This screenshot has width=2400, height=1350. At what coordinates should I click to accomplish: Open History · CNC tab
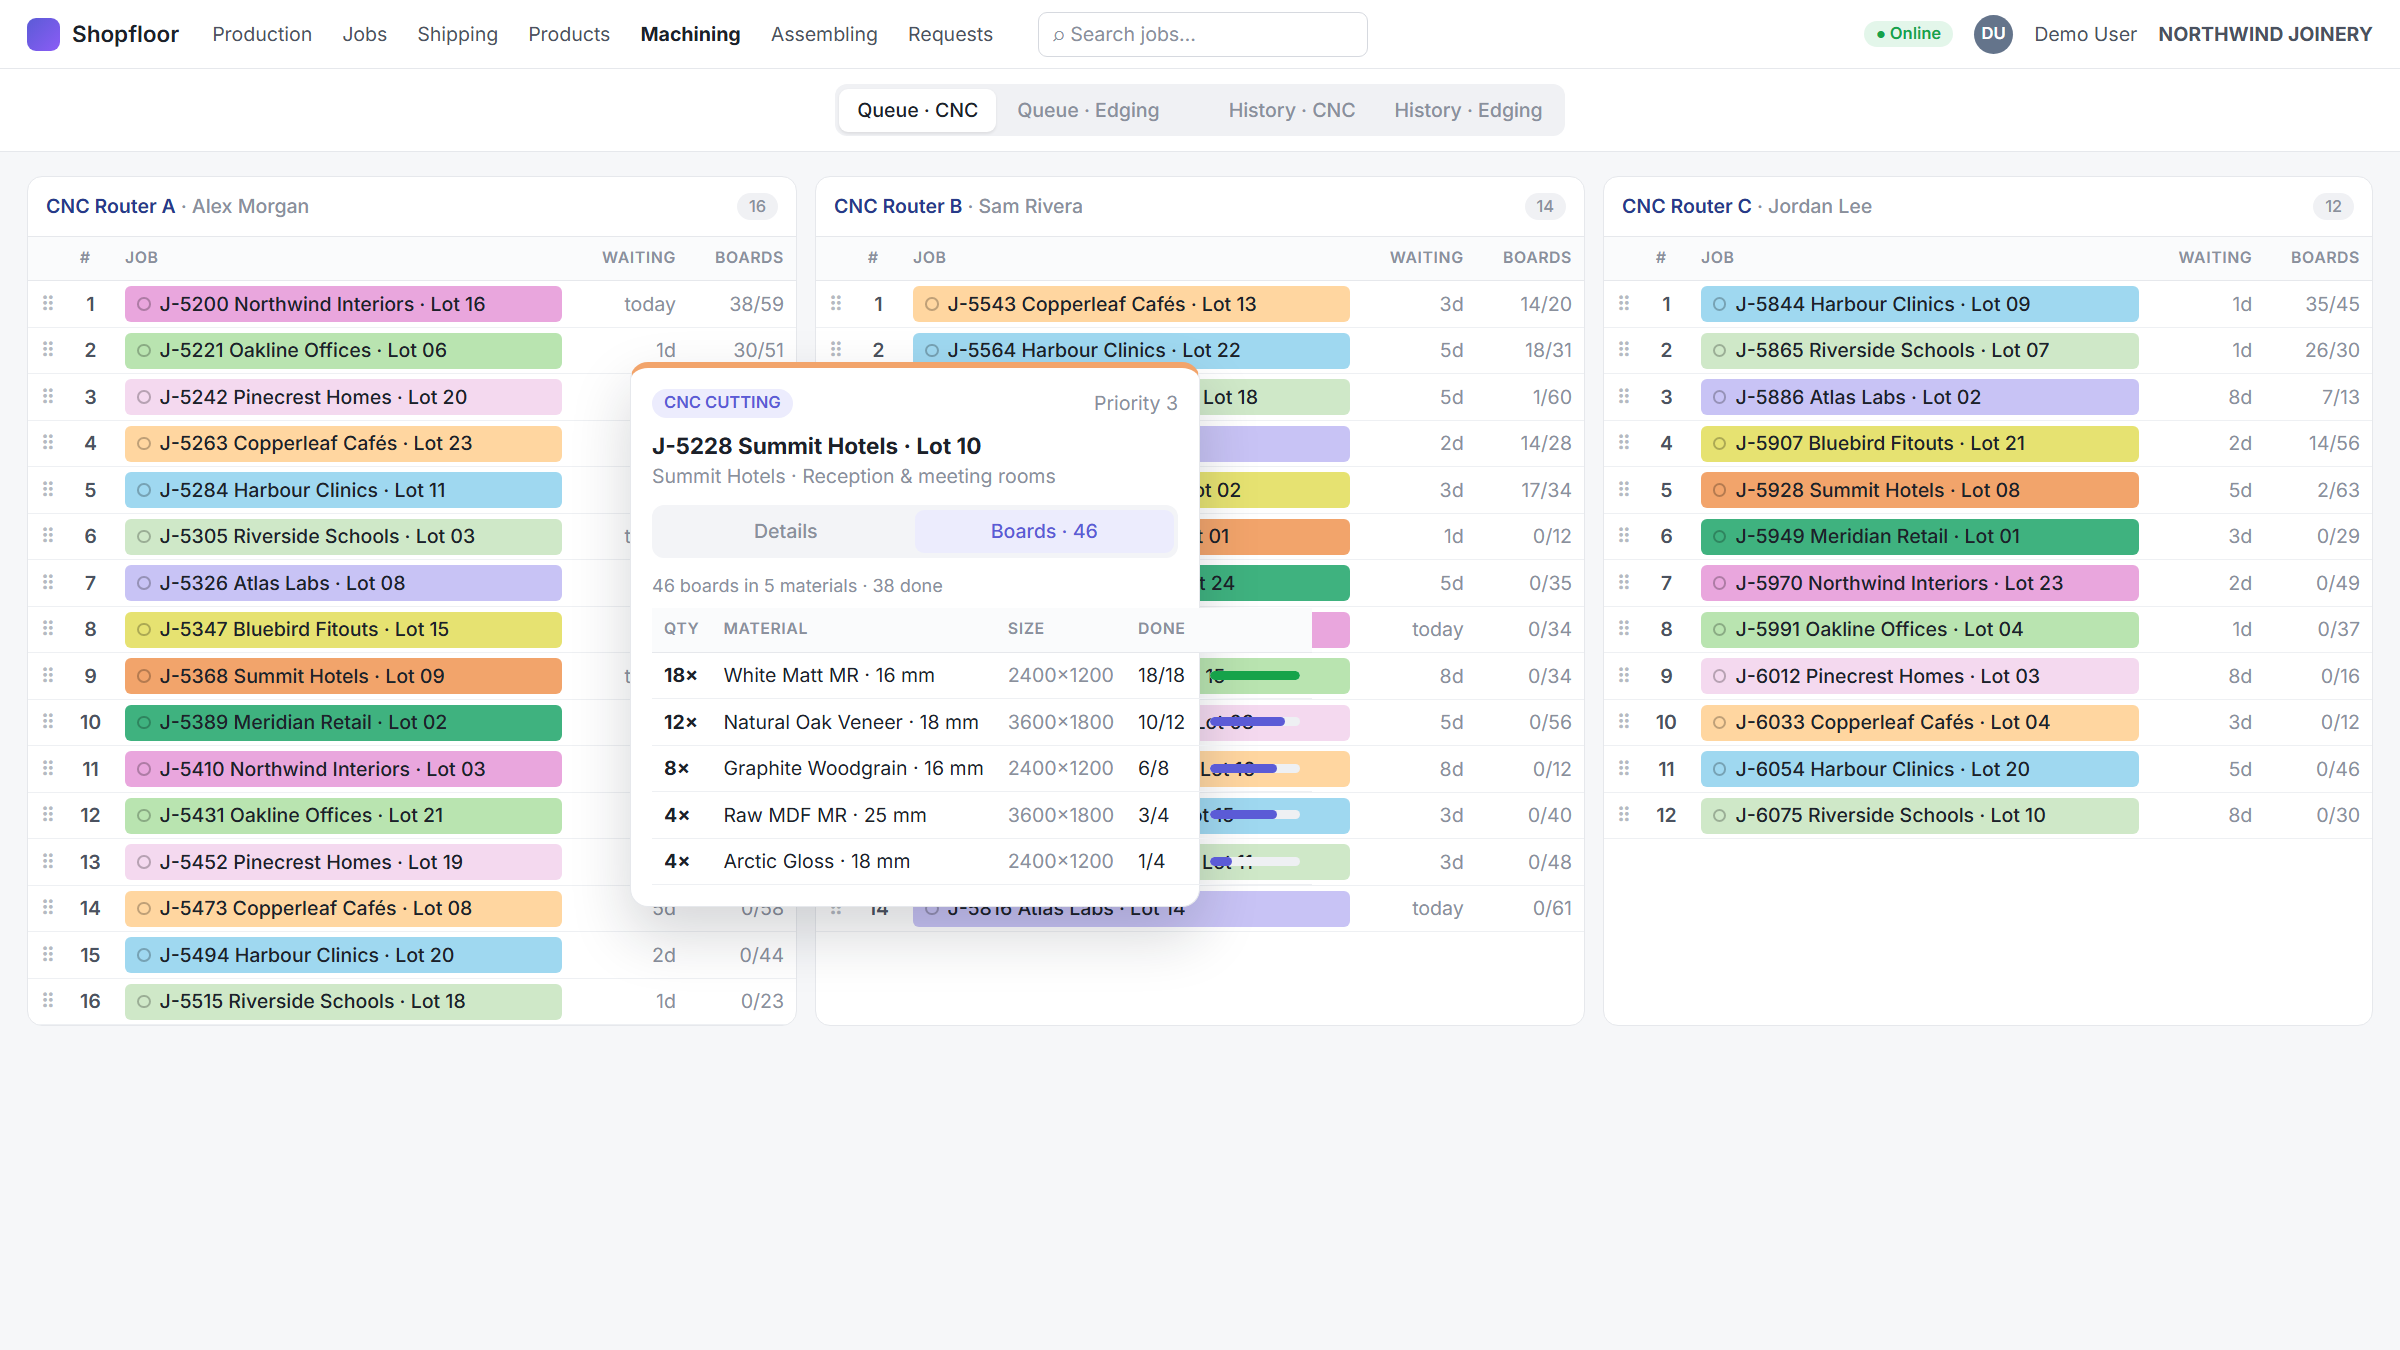click(x=1292, y=110)
